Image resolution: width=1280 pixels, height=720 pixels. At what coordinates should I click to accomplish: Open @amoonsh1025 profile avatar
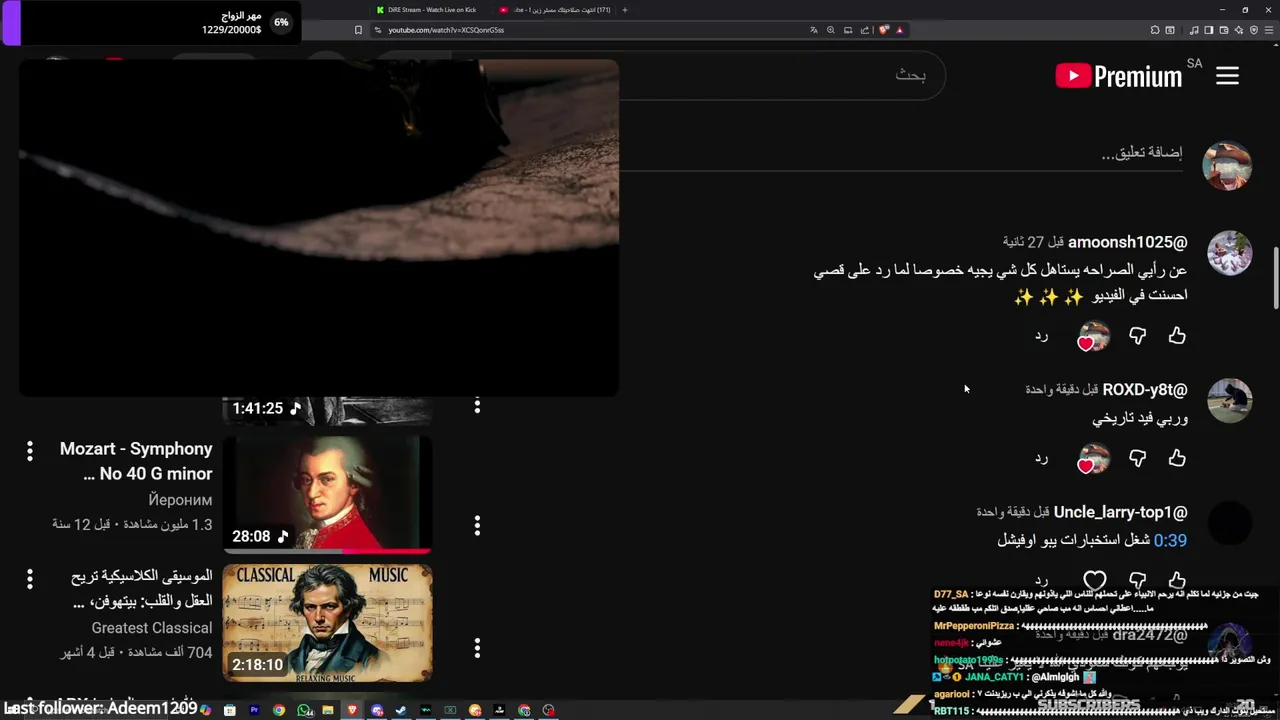[x=1229, y=253]
